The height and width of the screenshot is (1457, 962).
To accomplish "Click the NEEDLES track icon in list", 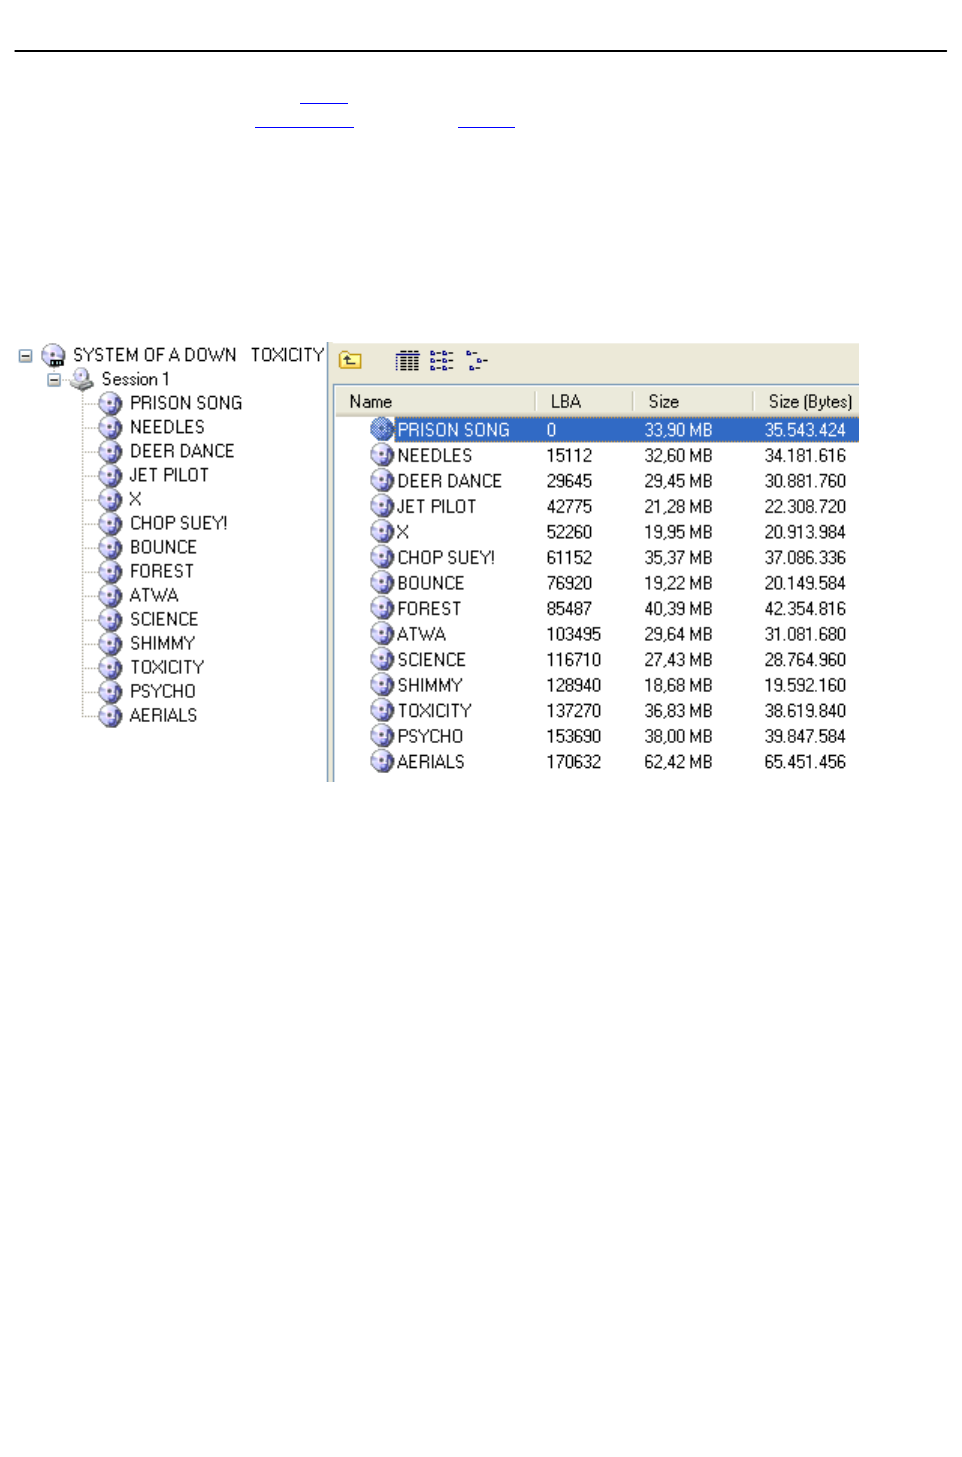I will click(x=382, y=455).
